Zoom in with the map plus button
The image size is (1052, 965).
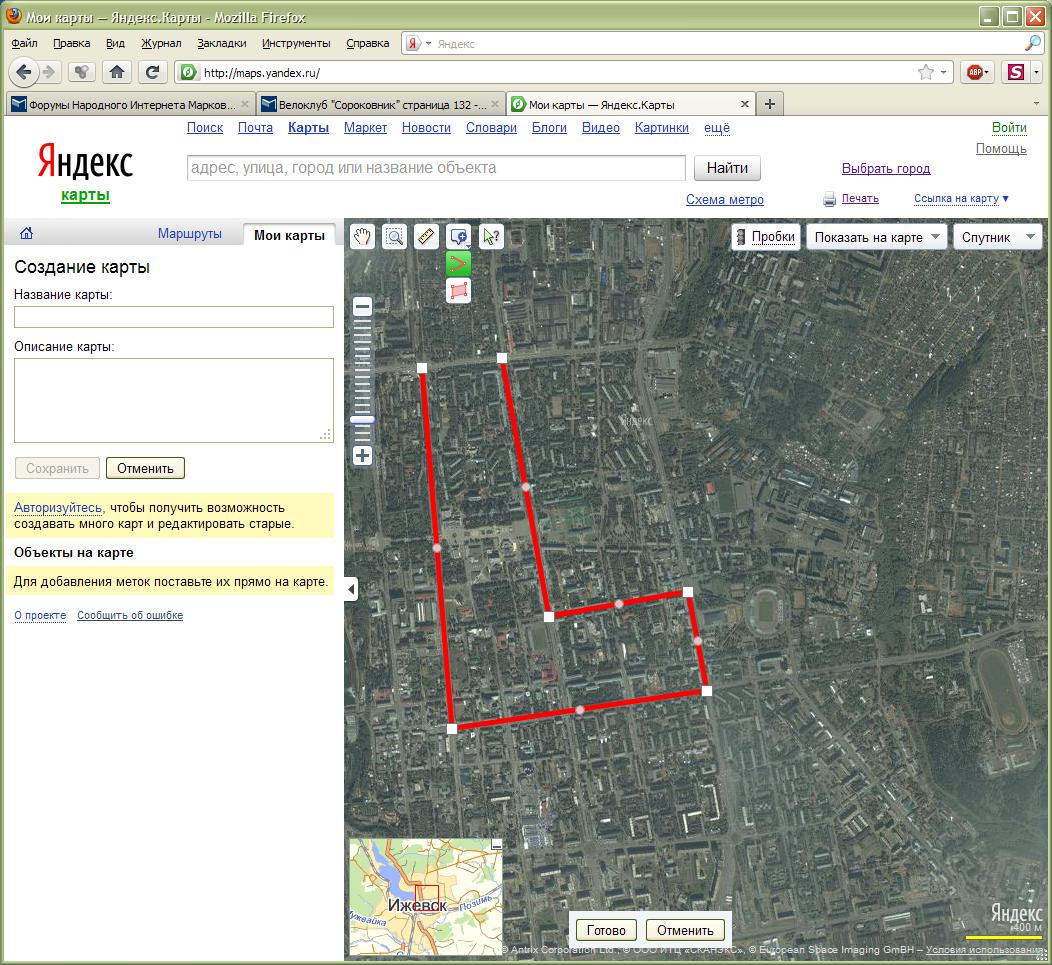pyautogui.click(x=362, y=456)
